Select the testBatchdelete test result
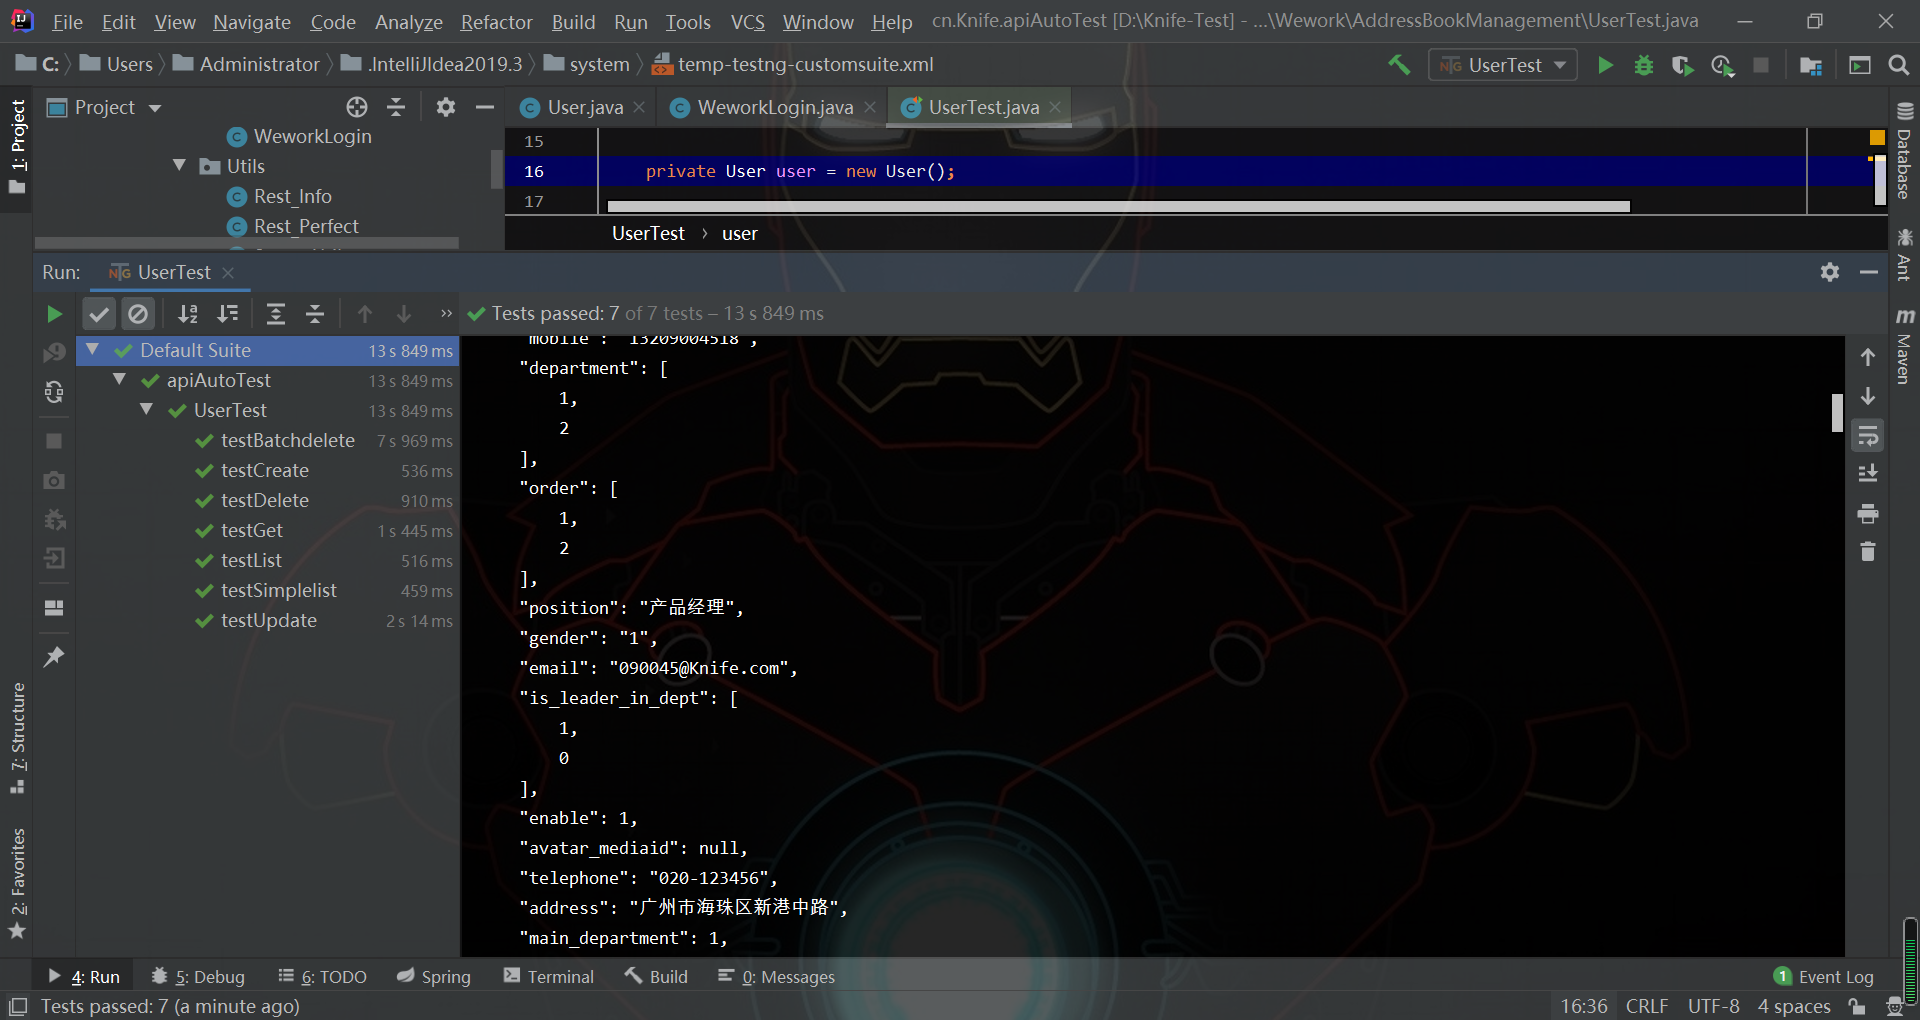 (x=287, y=440)
